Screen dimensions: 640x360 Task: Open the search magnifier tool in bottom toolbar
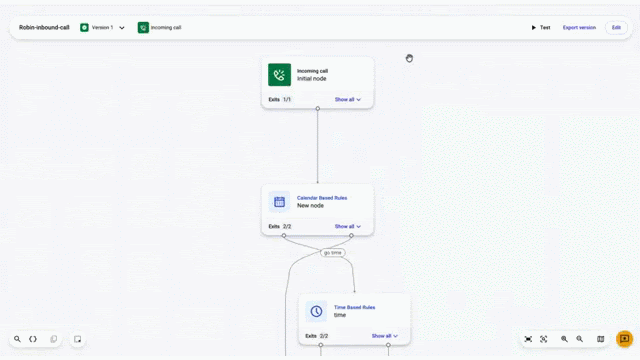(x=17, y=339)
